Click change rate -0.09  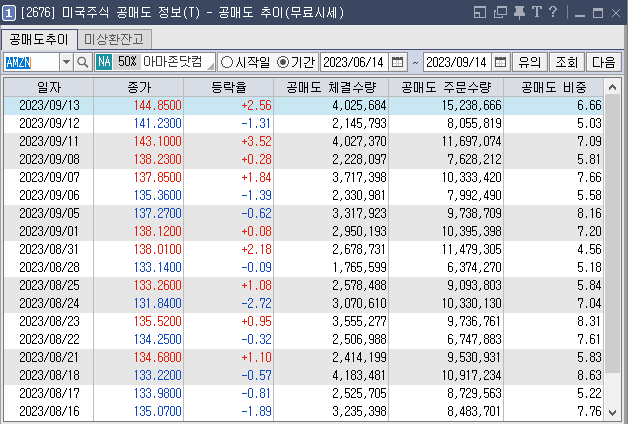256,267
